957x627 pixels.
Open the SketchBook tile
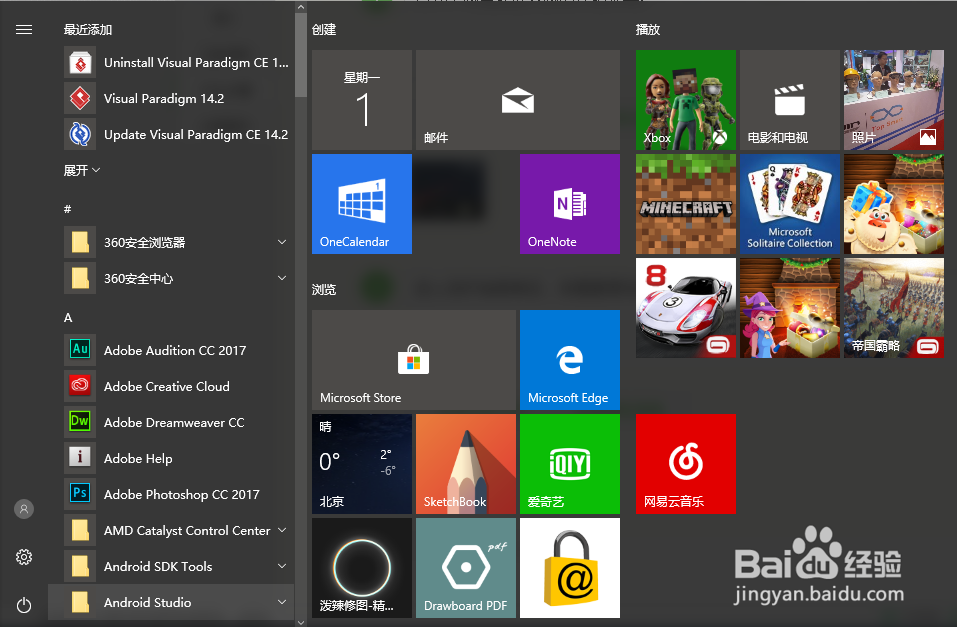point(466,464)
